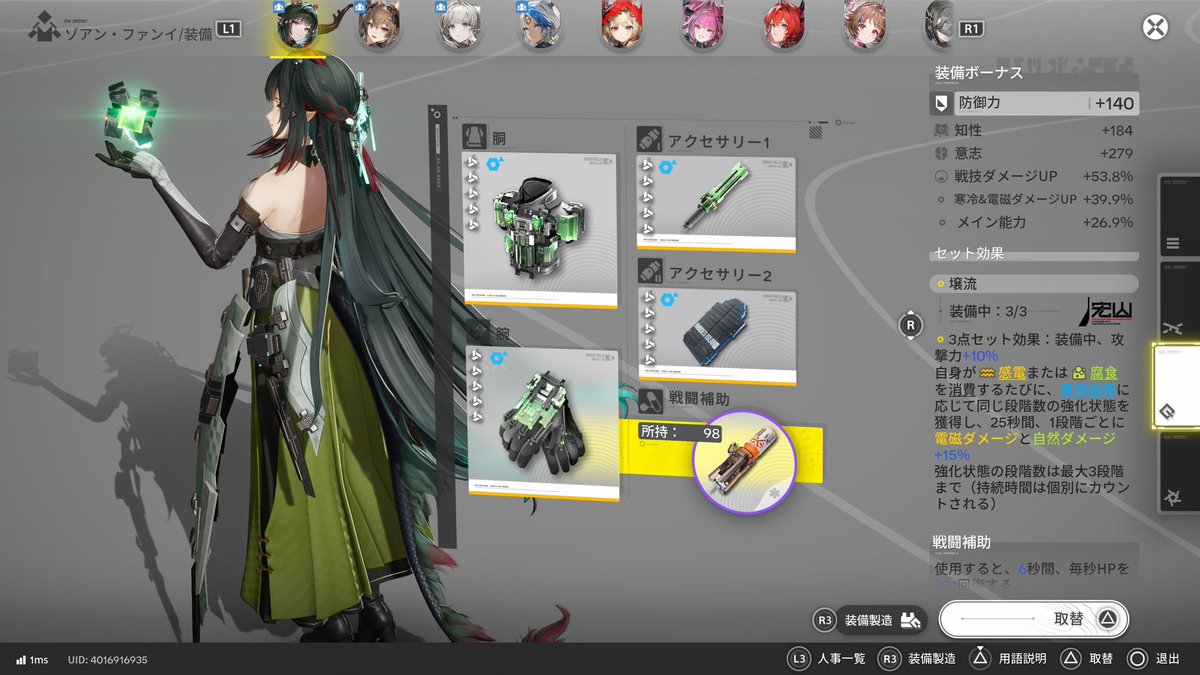Click the 装備ボーナス section heading
The height and width of the screenshot is (675, 1200).
(x=979, y=73)
